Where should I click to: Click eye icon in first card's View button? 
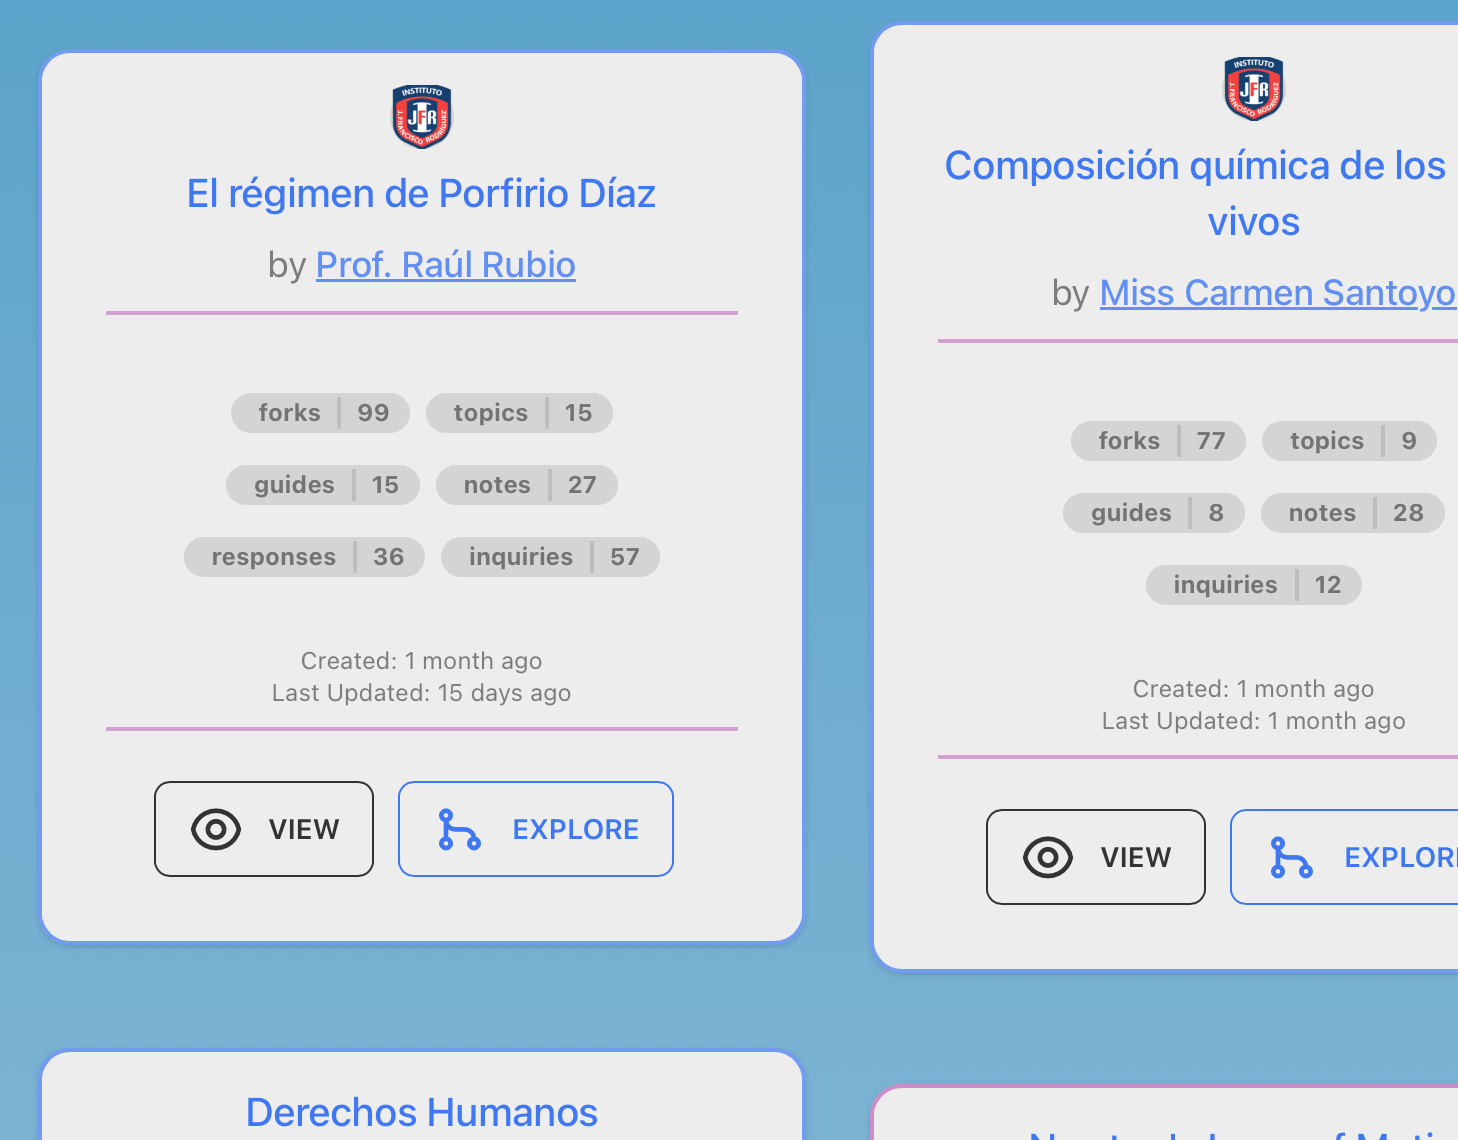[x=216, y=829]
